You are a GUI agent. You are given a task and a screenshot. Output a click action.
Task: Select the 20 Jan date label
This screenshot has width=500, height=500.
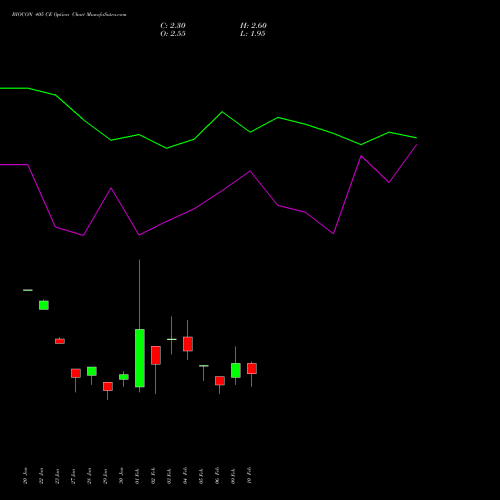click(26, 476)
